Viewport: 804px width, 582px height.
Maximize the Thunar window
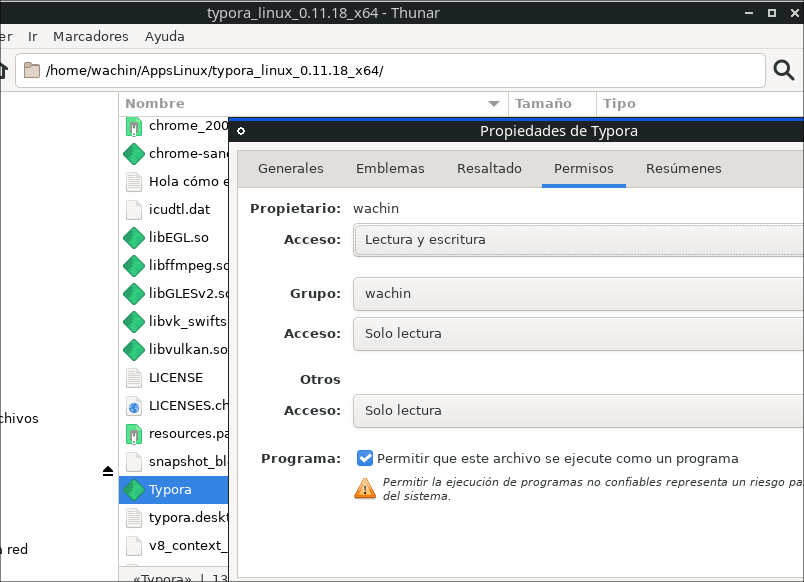(771, 13)
